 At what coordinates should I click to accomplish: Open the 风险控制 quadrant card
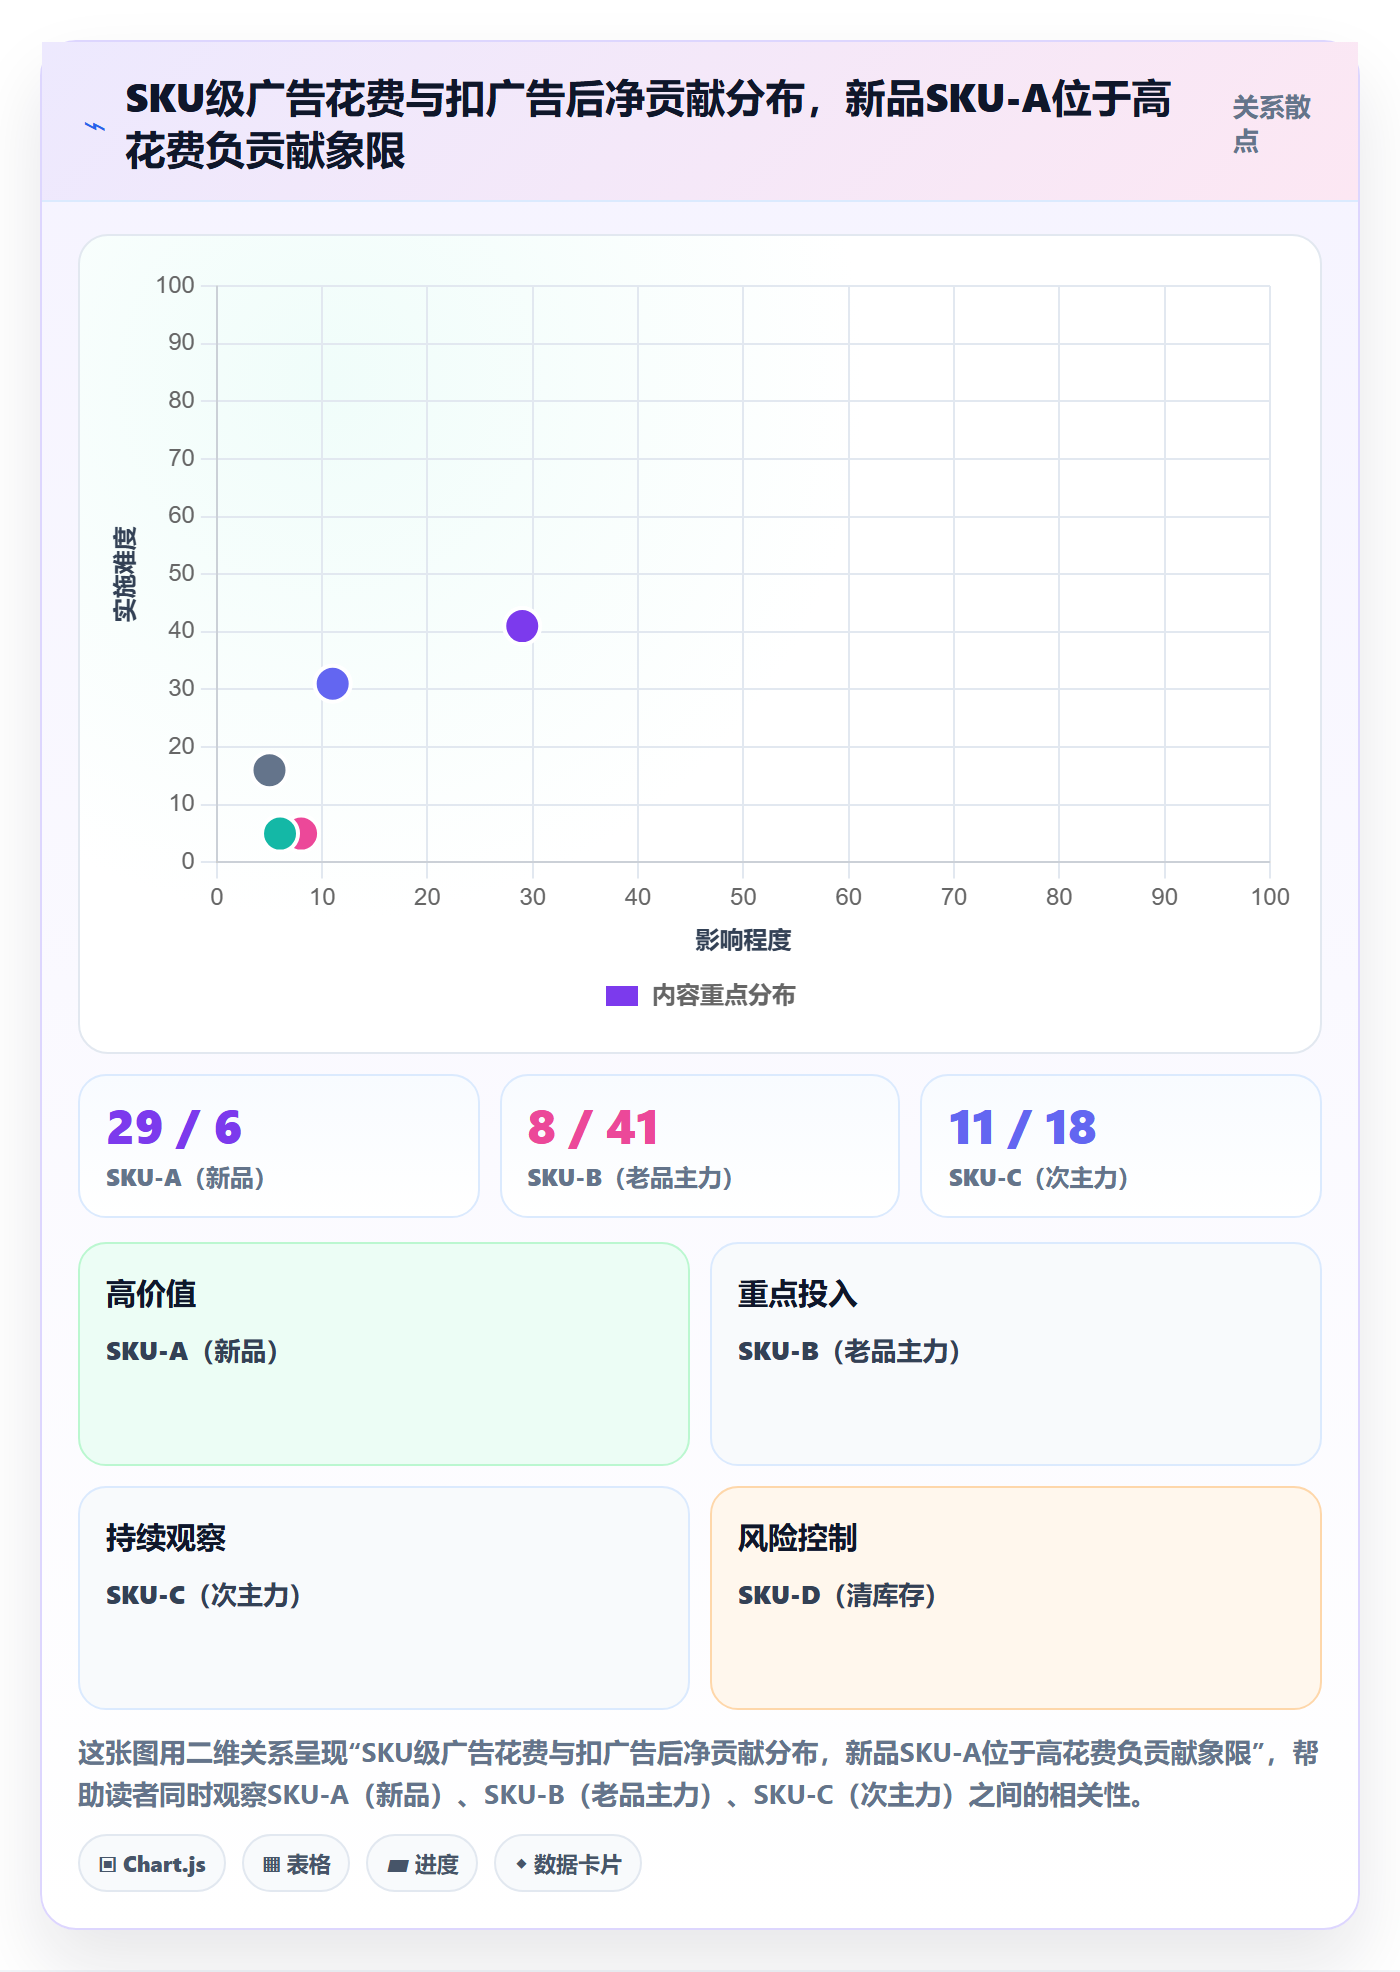1016,1598
